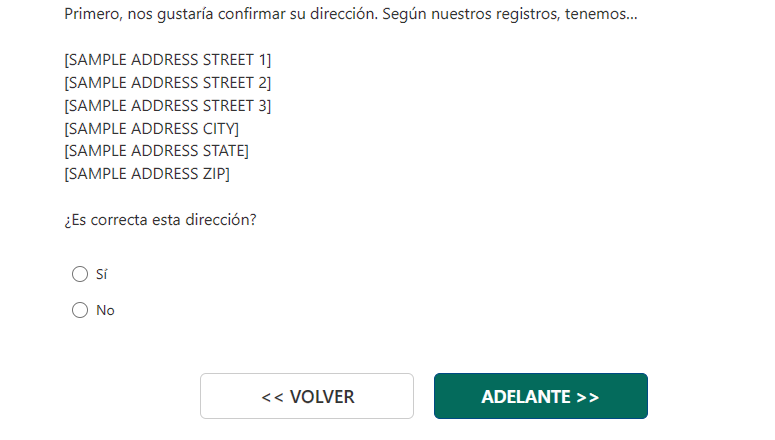Click the "[SAMPLE ADDRESS STREET 3]" line
This screenshot has width=775, height=440.
click(167, 106)
